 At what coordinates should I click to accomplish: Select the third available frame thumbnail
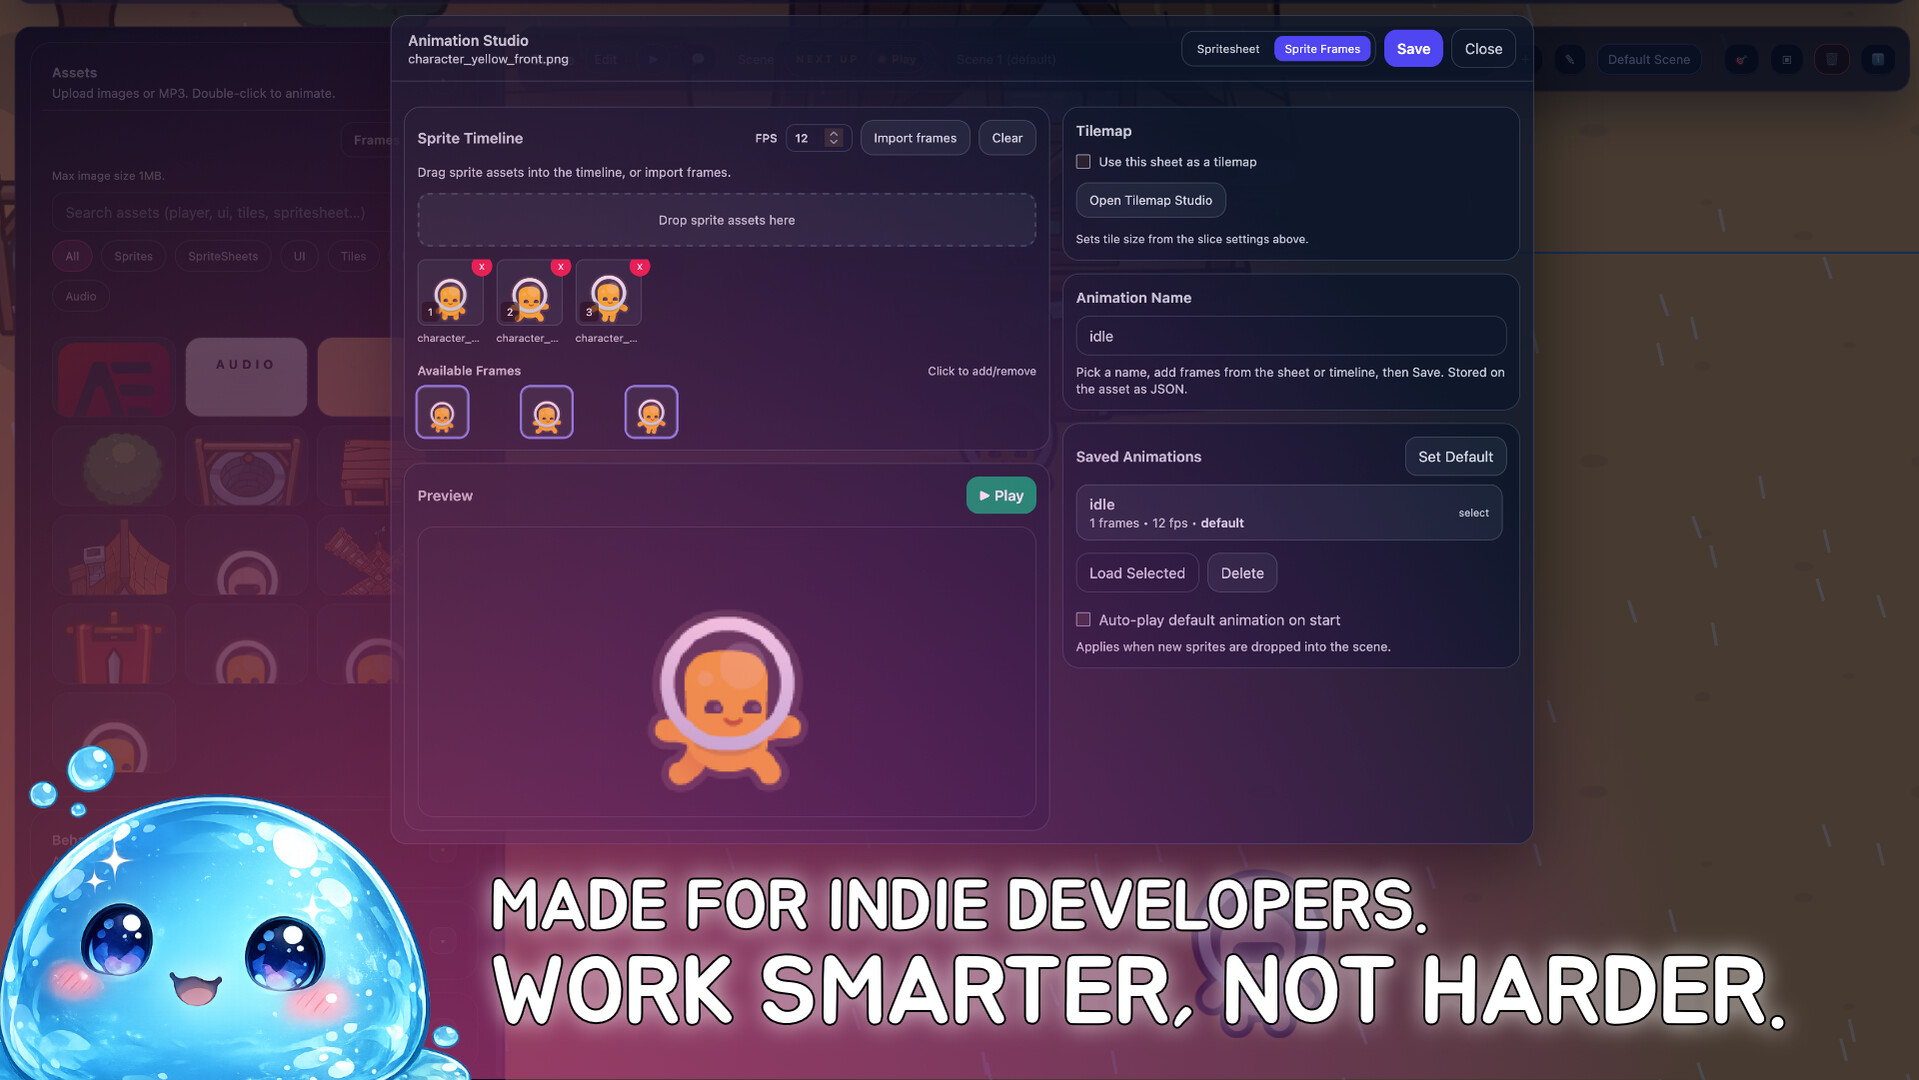(x=651, y=412)
